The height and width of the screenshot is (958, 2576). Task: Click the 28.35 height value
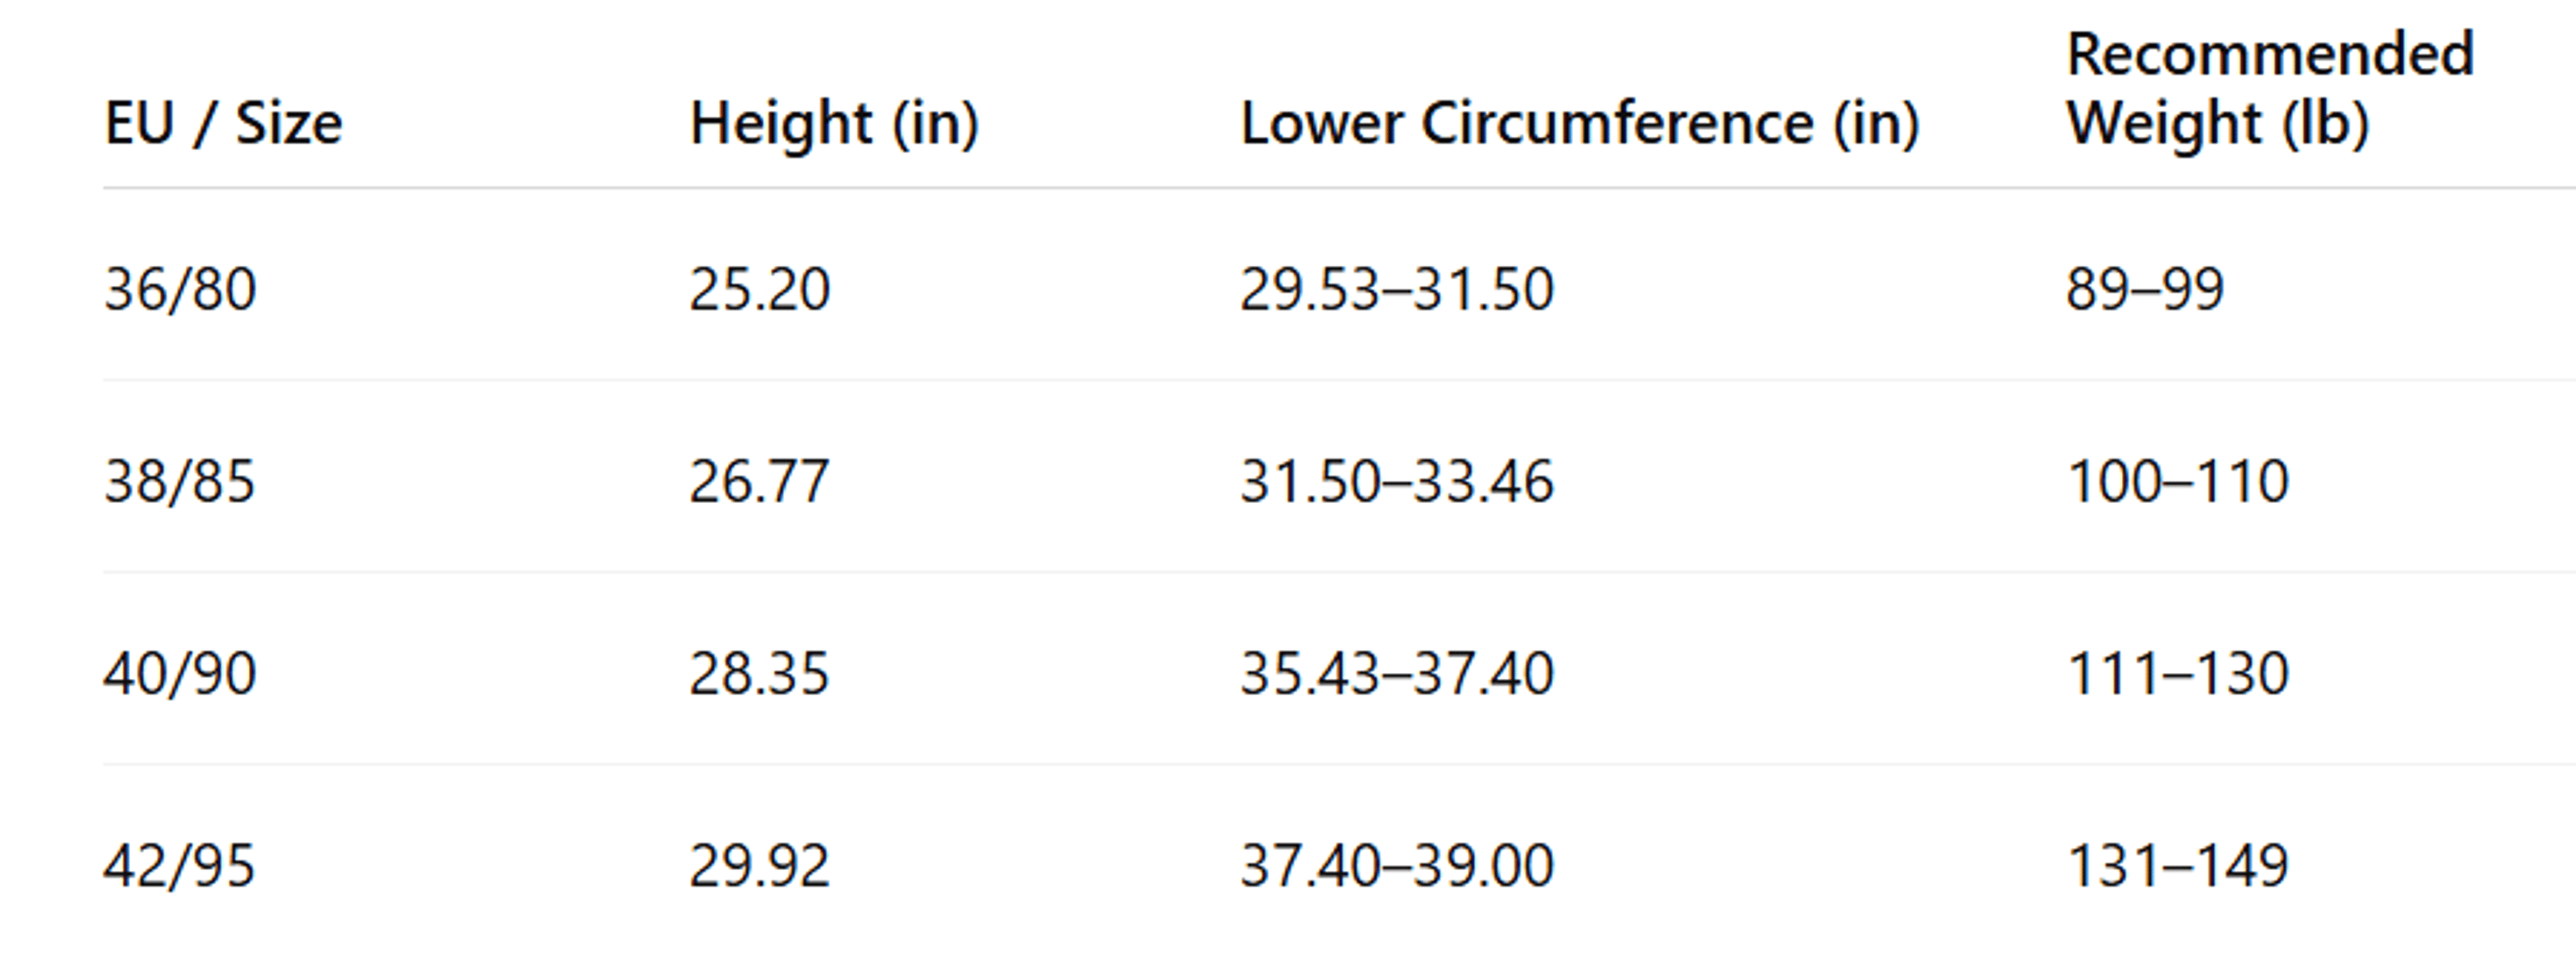click(x=760, y=674)
